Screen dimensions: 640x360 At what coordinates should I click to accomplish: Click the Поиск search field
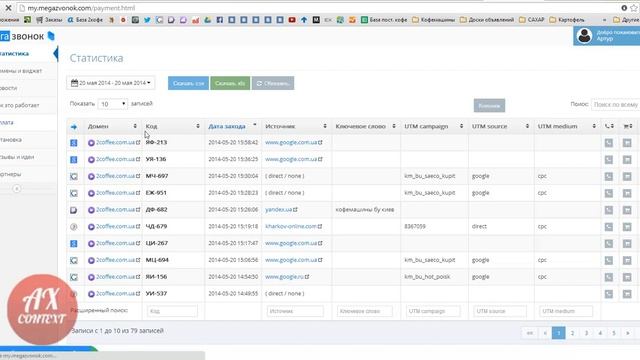(616, 104)
